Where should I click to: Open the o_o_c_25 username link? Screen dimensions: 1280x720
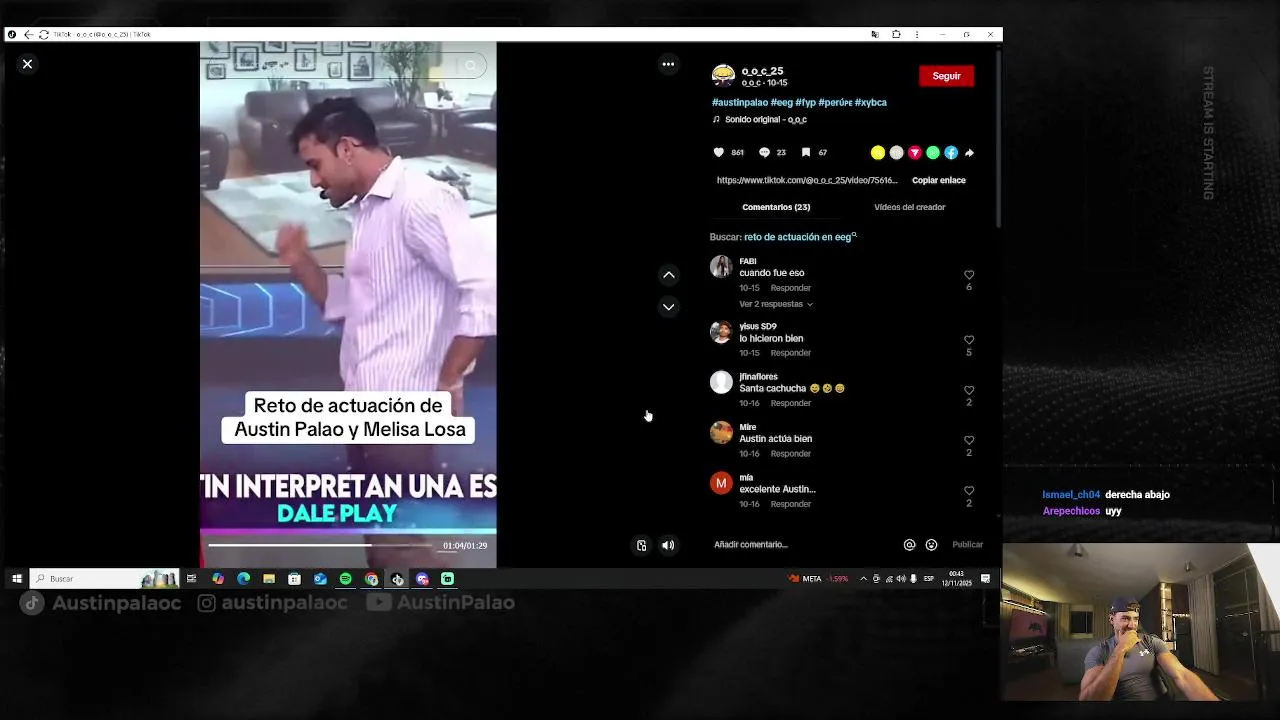[x=762, y=71]
